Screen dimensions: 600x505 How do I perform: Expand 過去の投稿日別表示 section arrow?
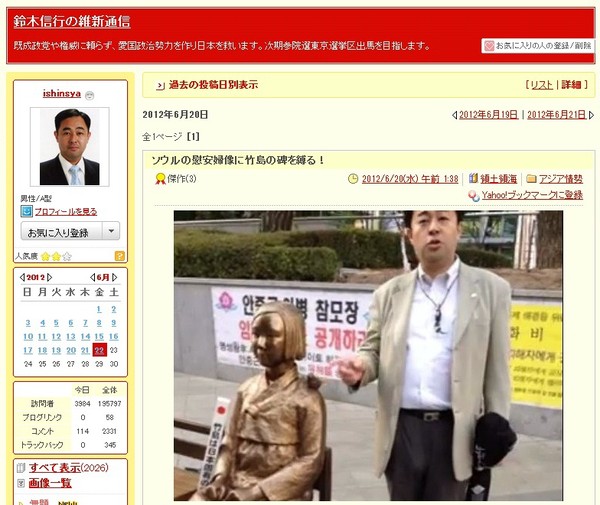coord(157,86)
